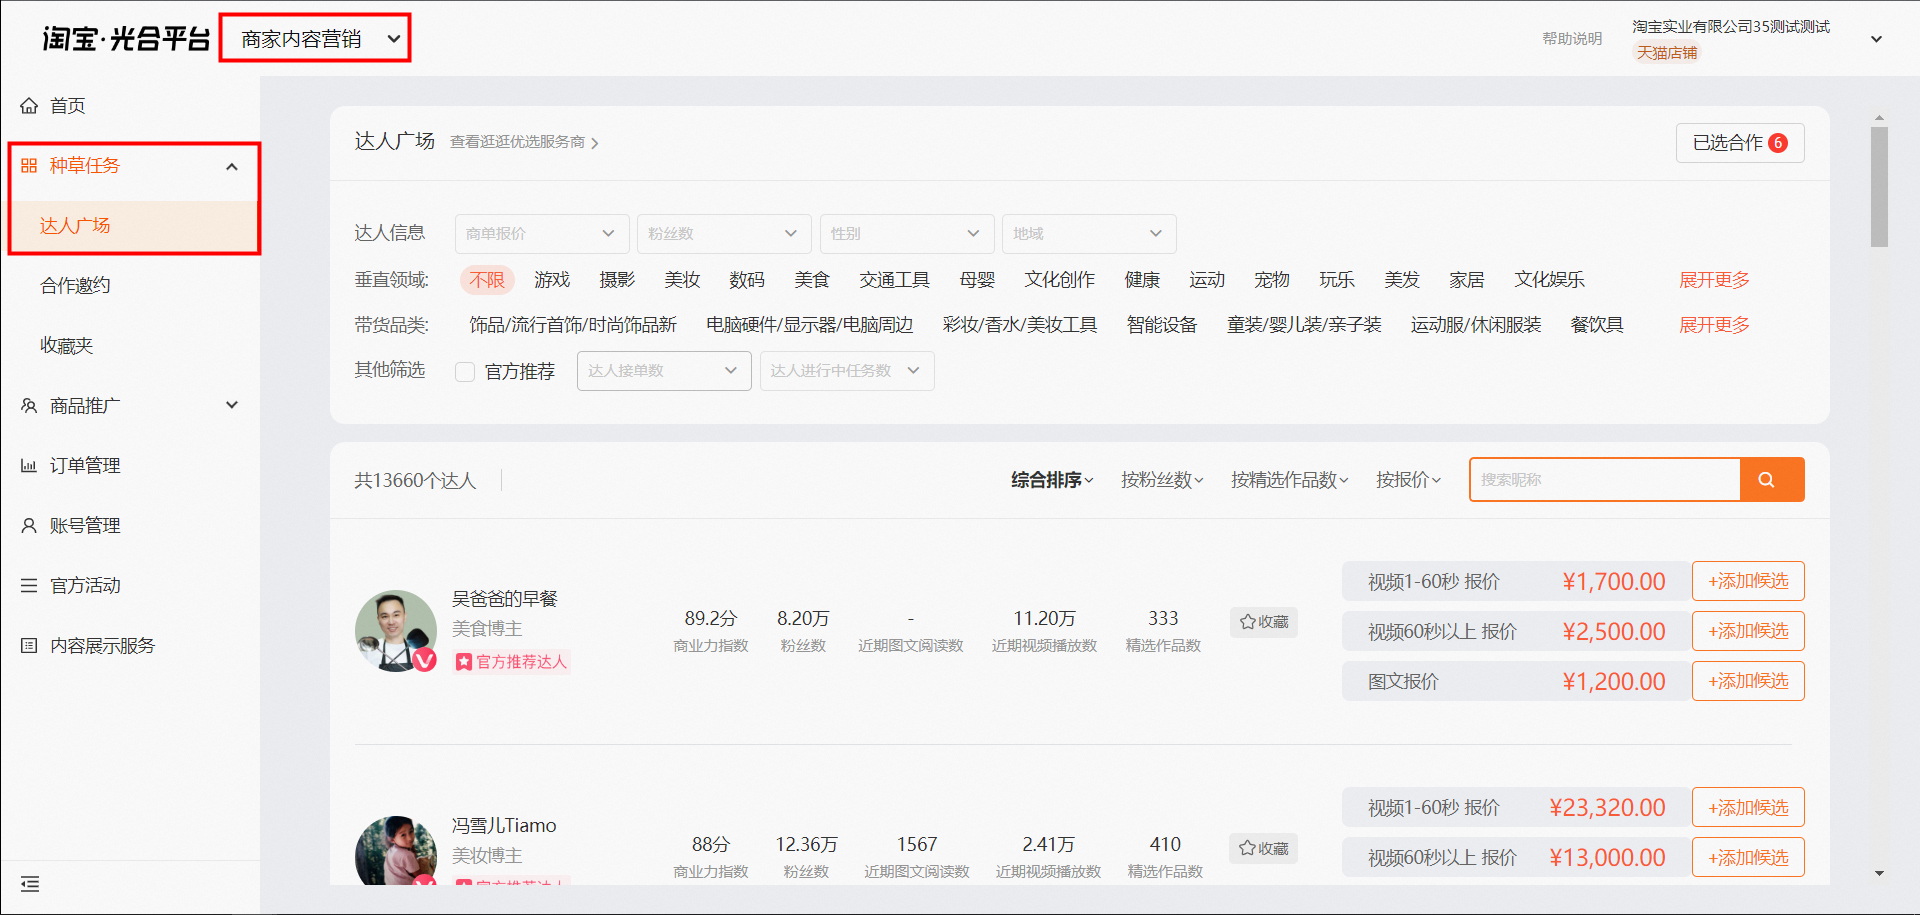Filter by 餐饮具 product category
Screen dimensions: 1920x915
coord(1597,325)
